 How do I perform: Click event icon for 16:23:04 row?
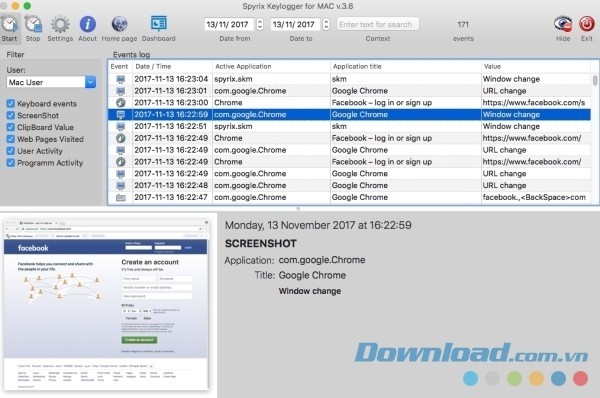pyautogui.click(x=121, y=79)
